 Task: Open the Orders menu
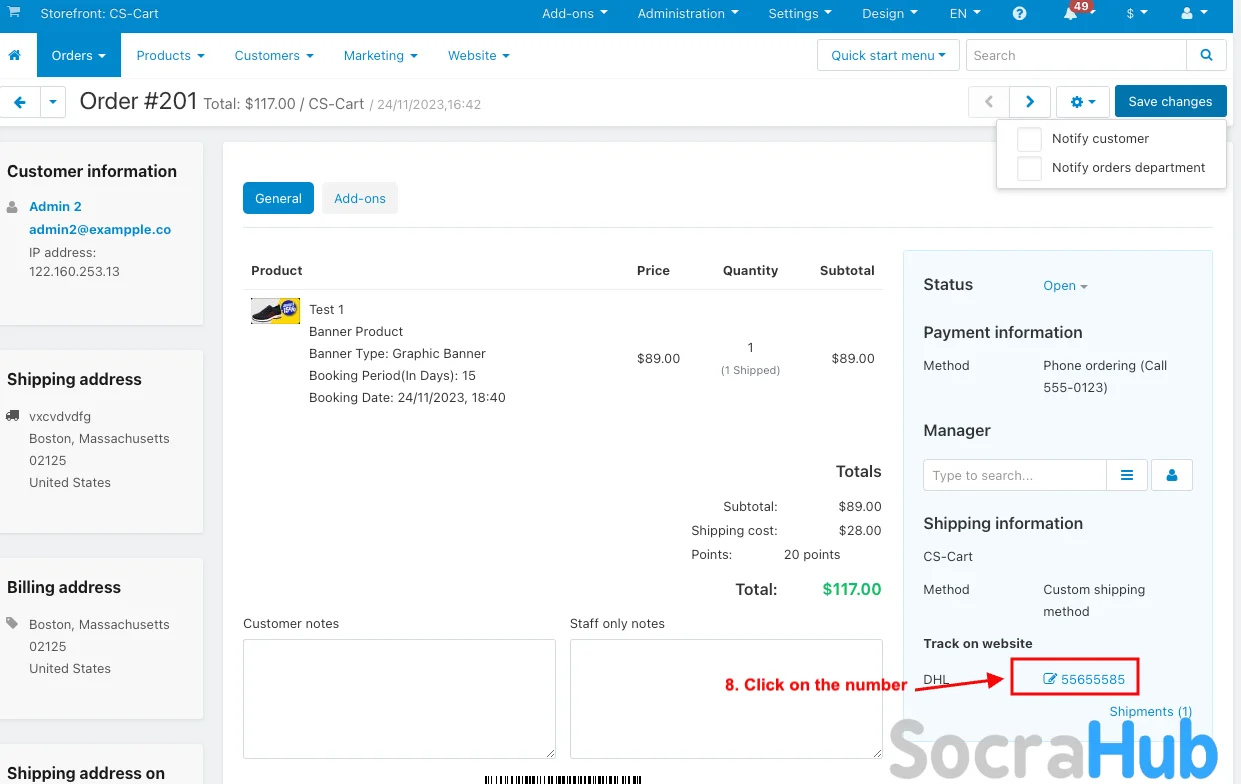(x=79, y=55)
